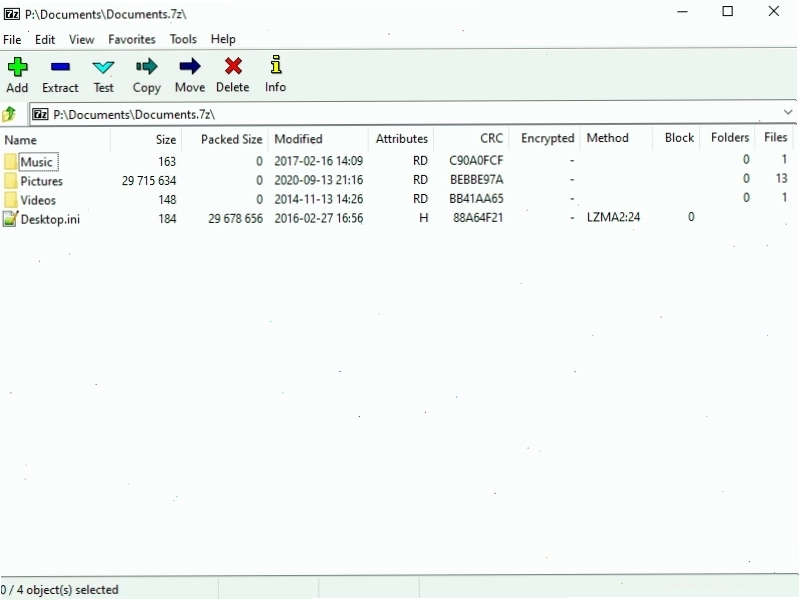Click the red Delete X icon
This screenshot has height=601, width=799.
[x=233, y=66]
